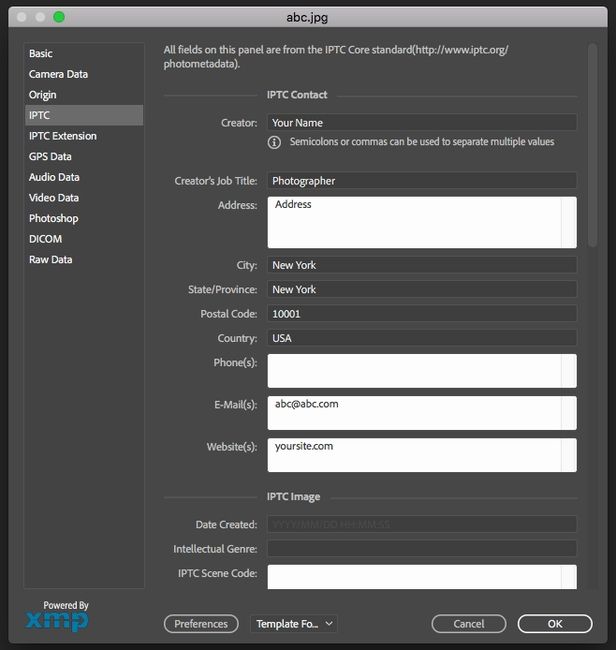
Task: Open the Camera Data section
Action: click(x=58, y=74)
